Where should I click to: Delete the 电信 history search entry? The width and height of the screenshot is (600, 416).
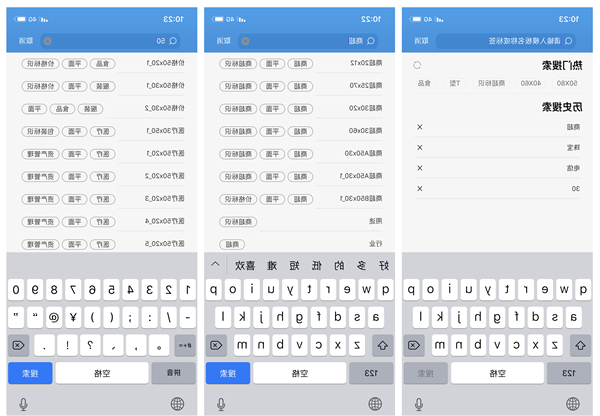point(420,168)
